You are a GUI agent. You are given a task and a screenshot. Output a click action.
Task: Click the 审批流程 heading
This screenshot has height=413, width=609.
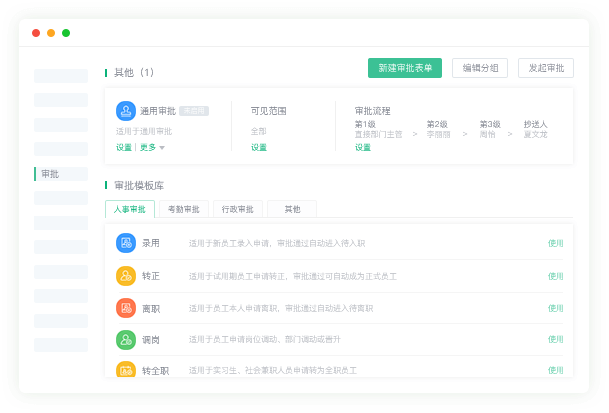click(372, 111)
